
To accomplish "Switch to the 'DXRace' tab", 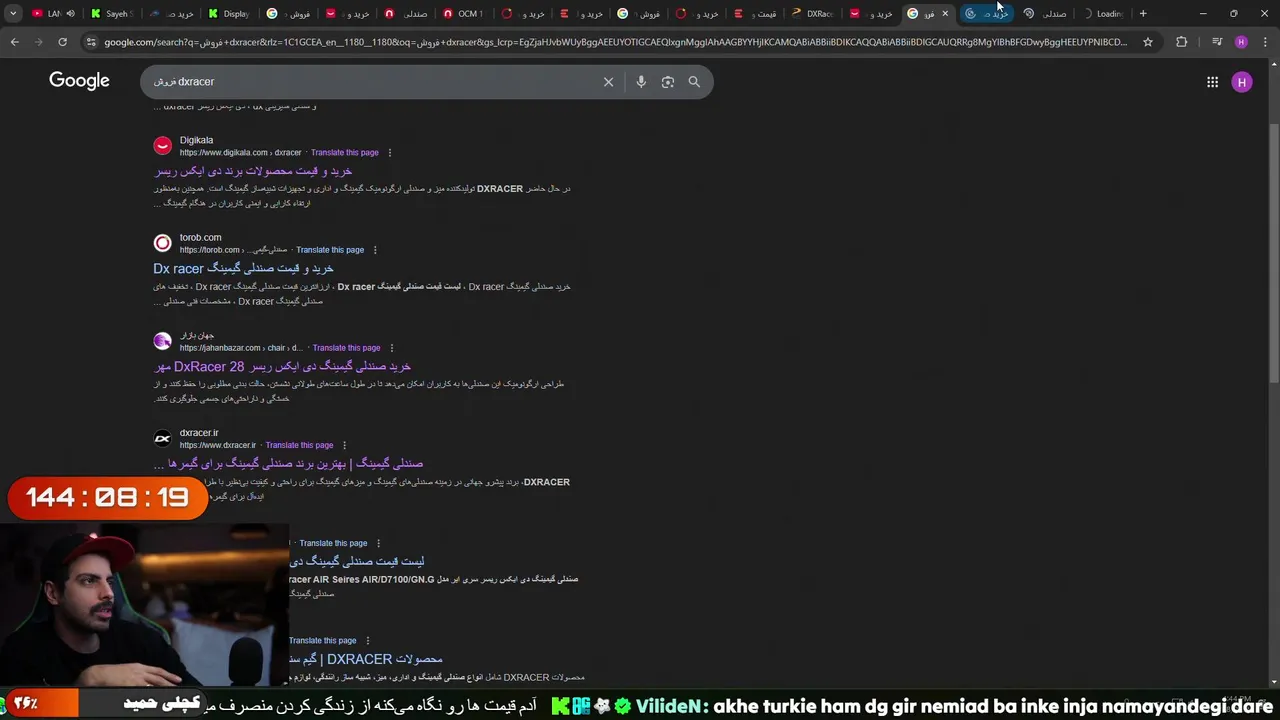I will click(x=813, y=14).
